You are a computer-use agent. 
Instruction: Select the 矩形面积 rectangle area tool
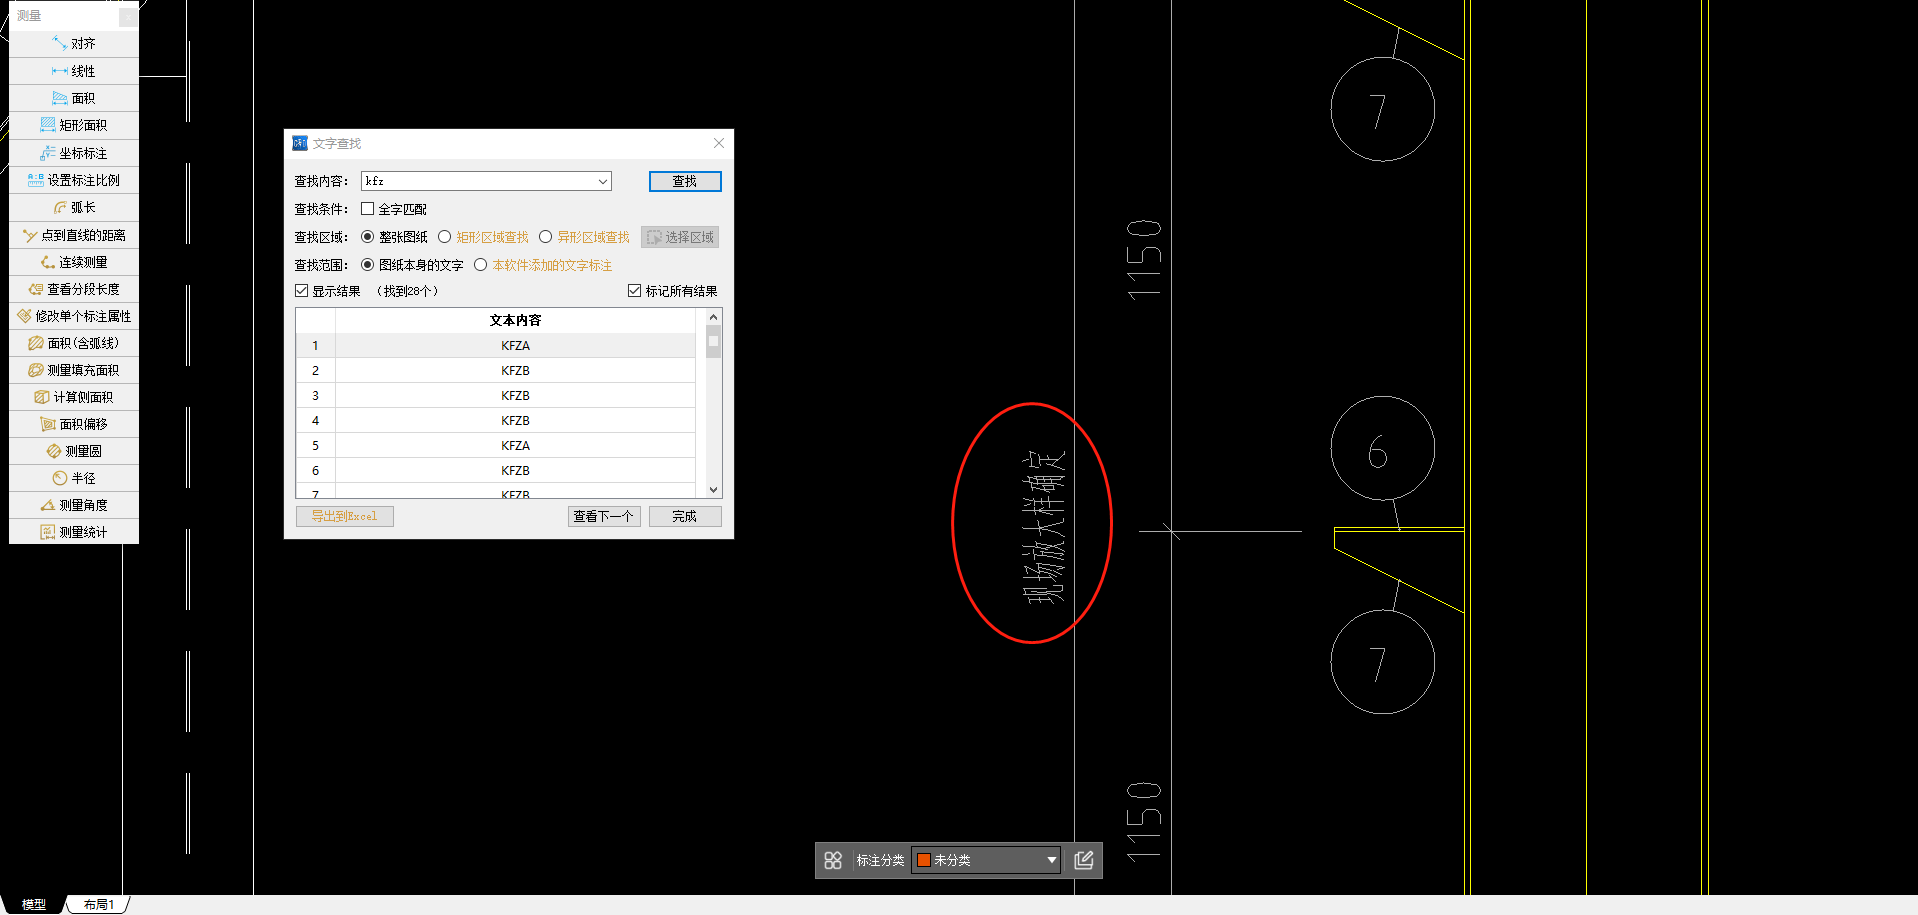(74, 125)
